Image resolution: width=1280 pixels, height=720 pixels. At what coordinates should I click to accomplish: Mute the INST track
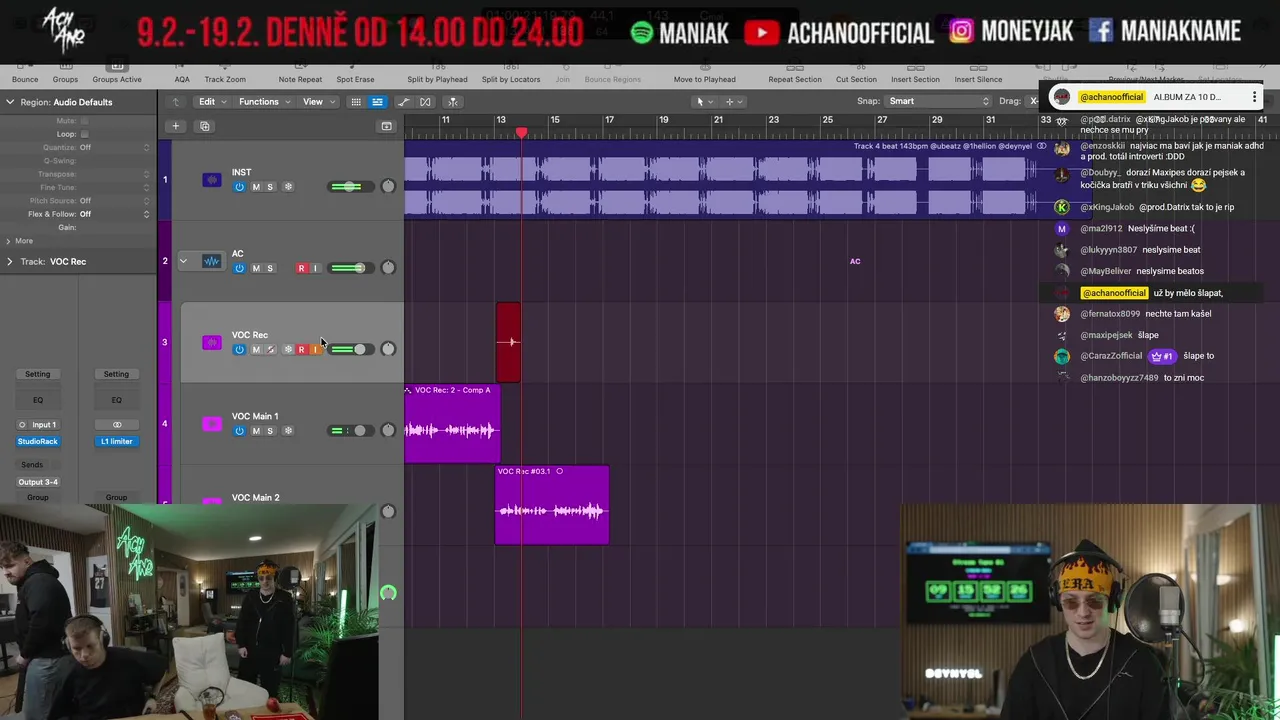coord(256,187)
